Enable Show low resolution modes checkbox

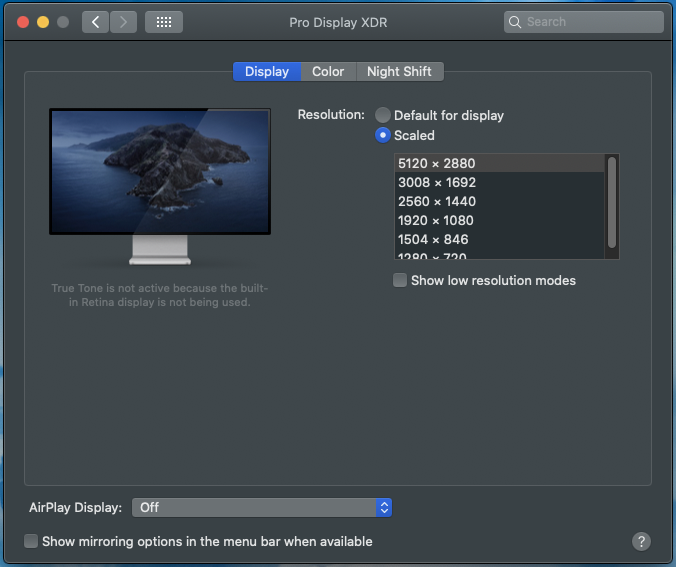400,280
